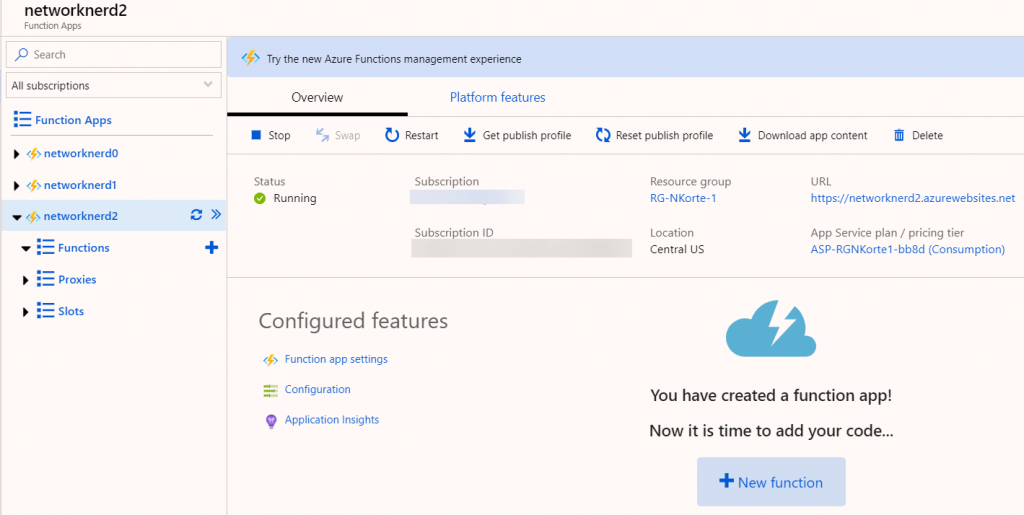Click the Central US location text

[677, 249]
